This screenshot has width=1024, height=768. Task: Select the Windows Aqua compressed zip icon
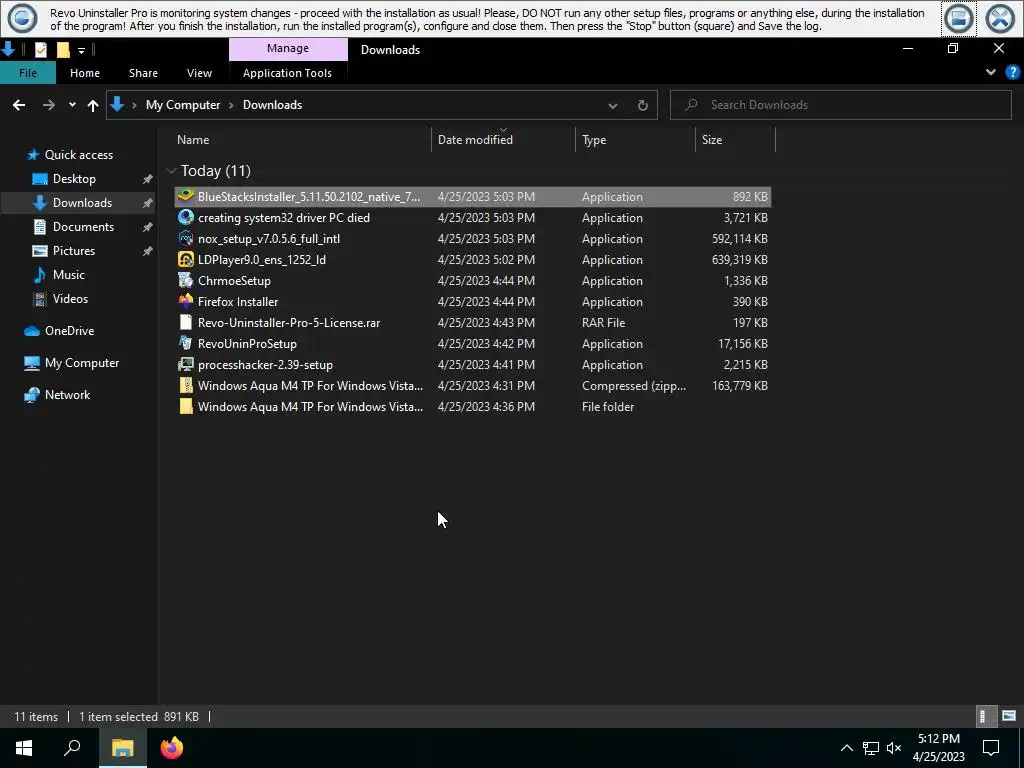click(186, 385)
